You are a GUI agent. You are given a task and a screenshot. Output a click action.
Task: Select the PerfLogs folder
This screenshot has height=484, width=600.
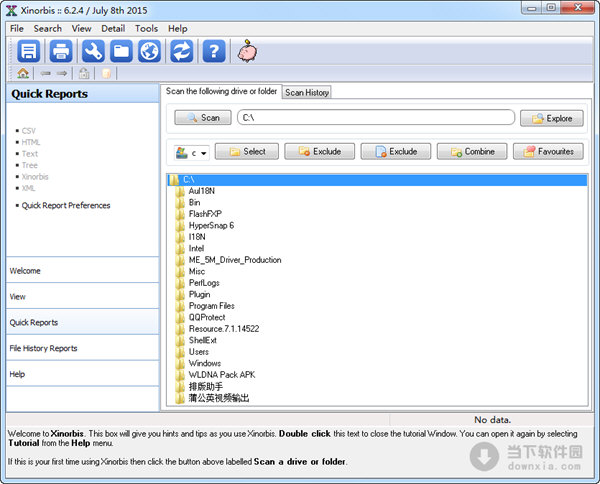204,283
